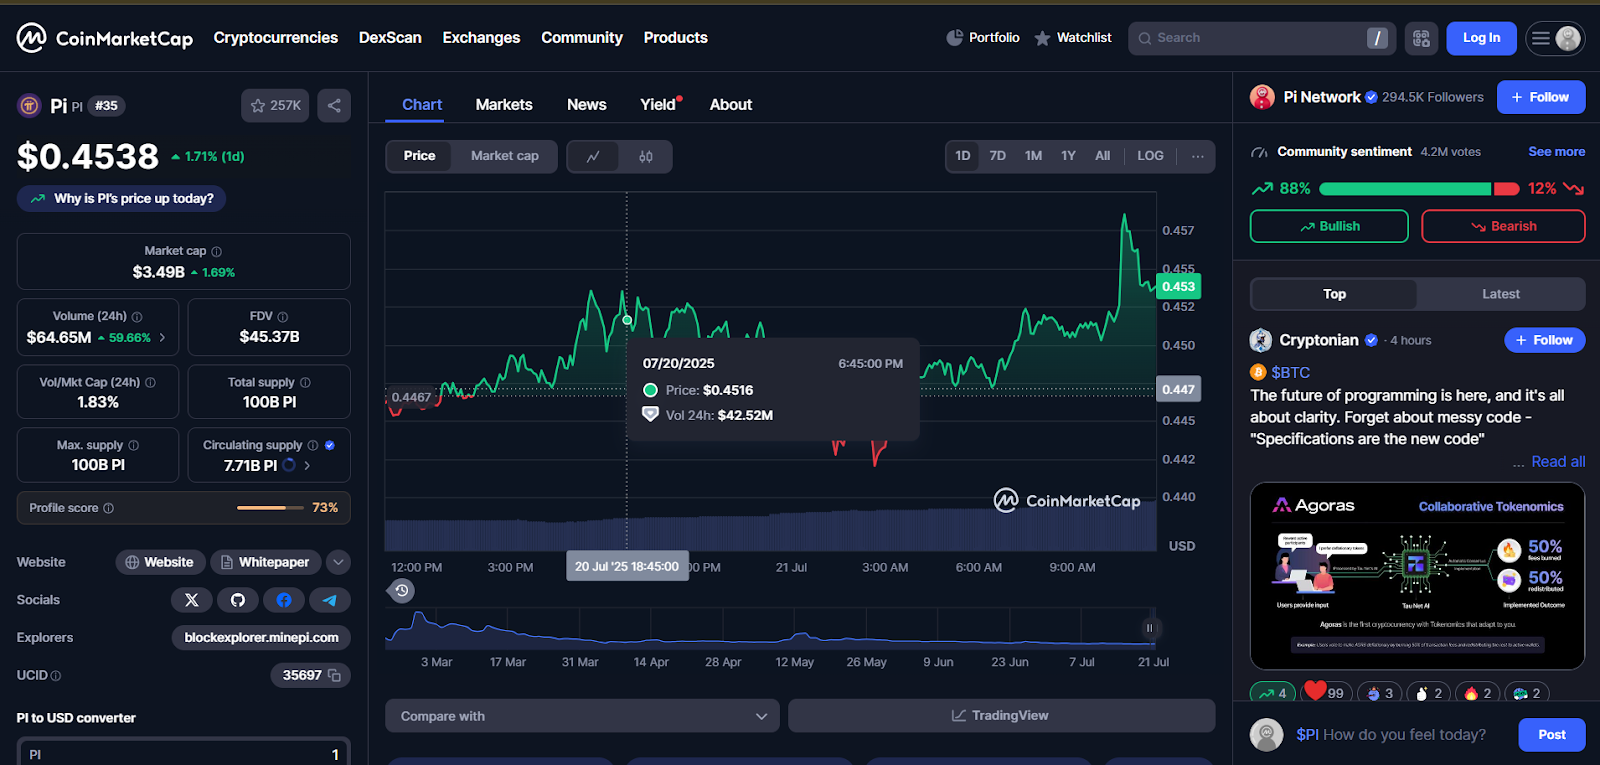Viewport: 1600px width, 765px height.
Task: Expand more website links chevron
Action: click(338, 562)
